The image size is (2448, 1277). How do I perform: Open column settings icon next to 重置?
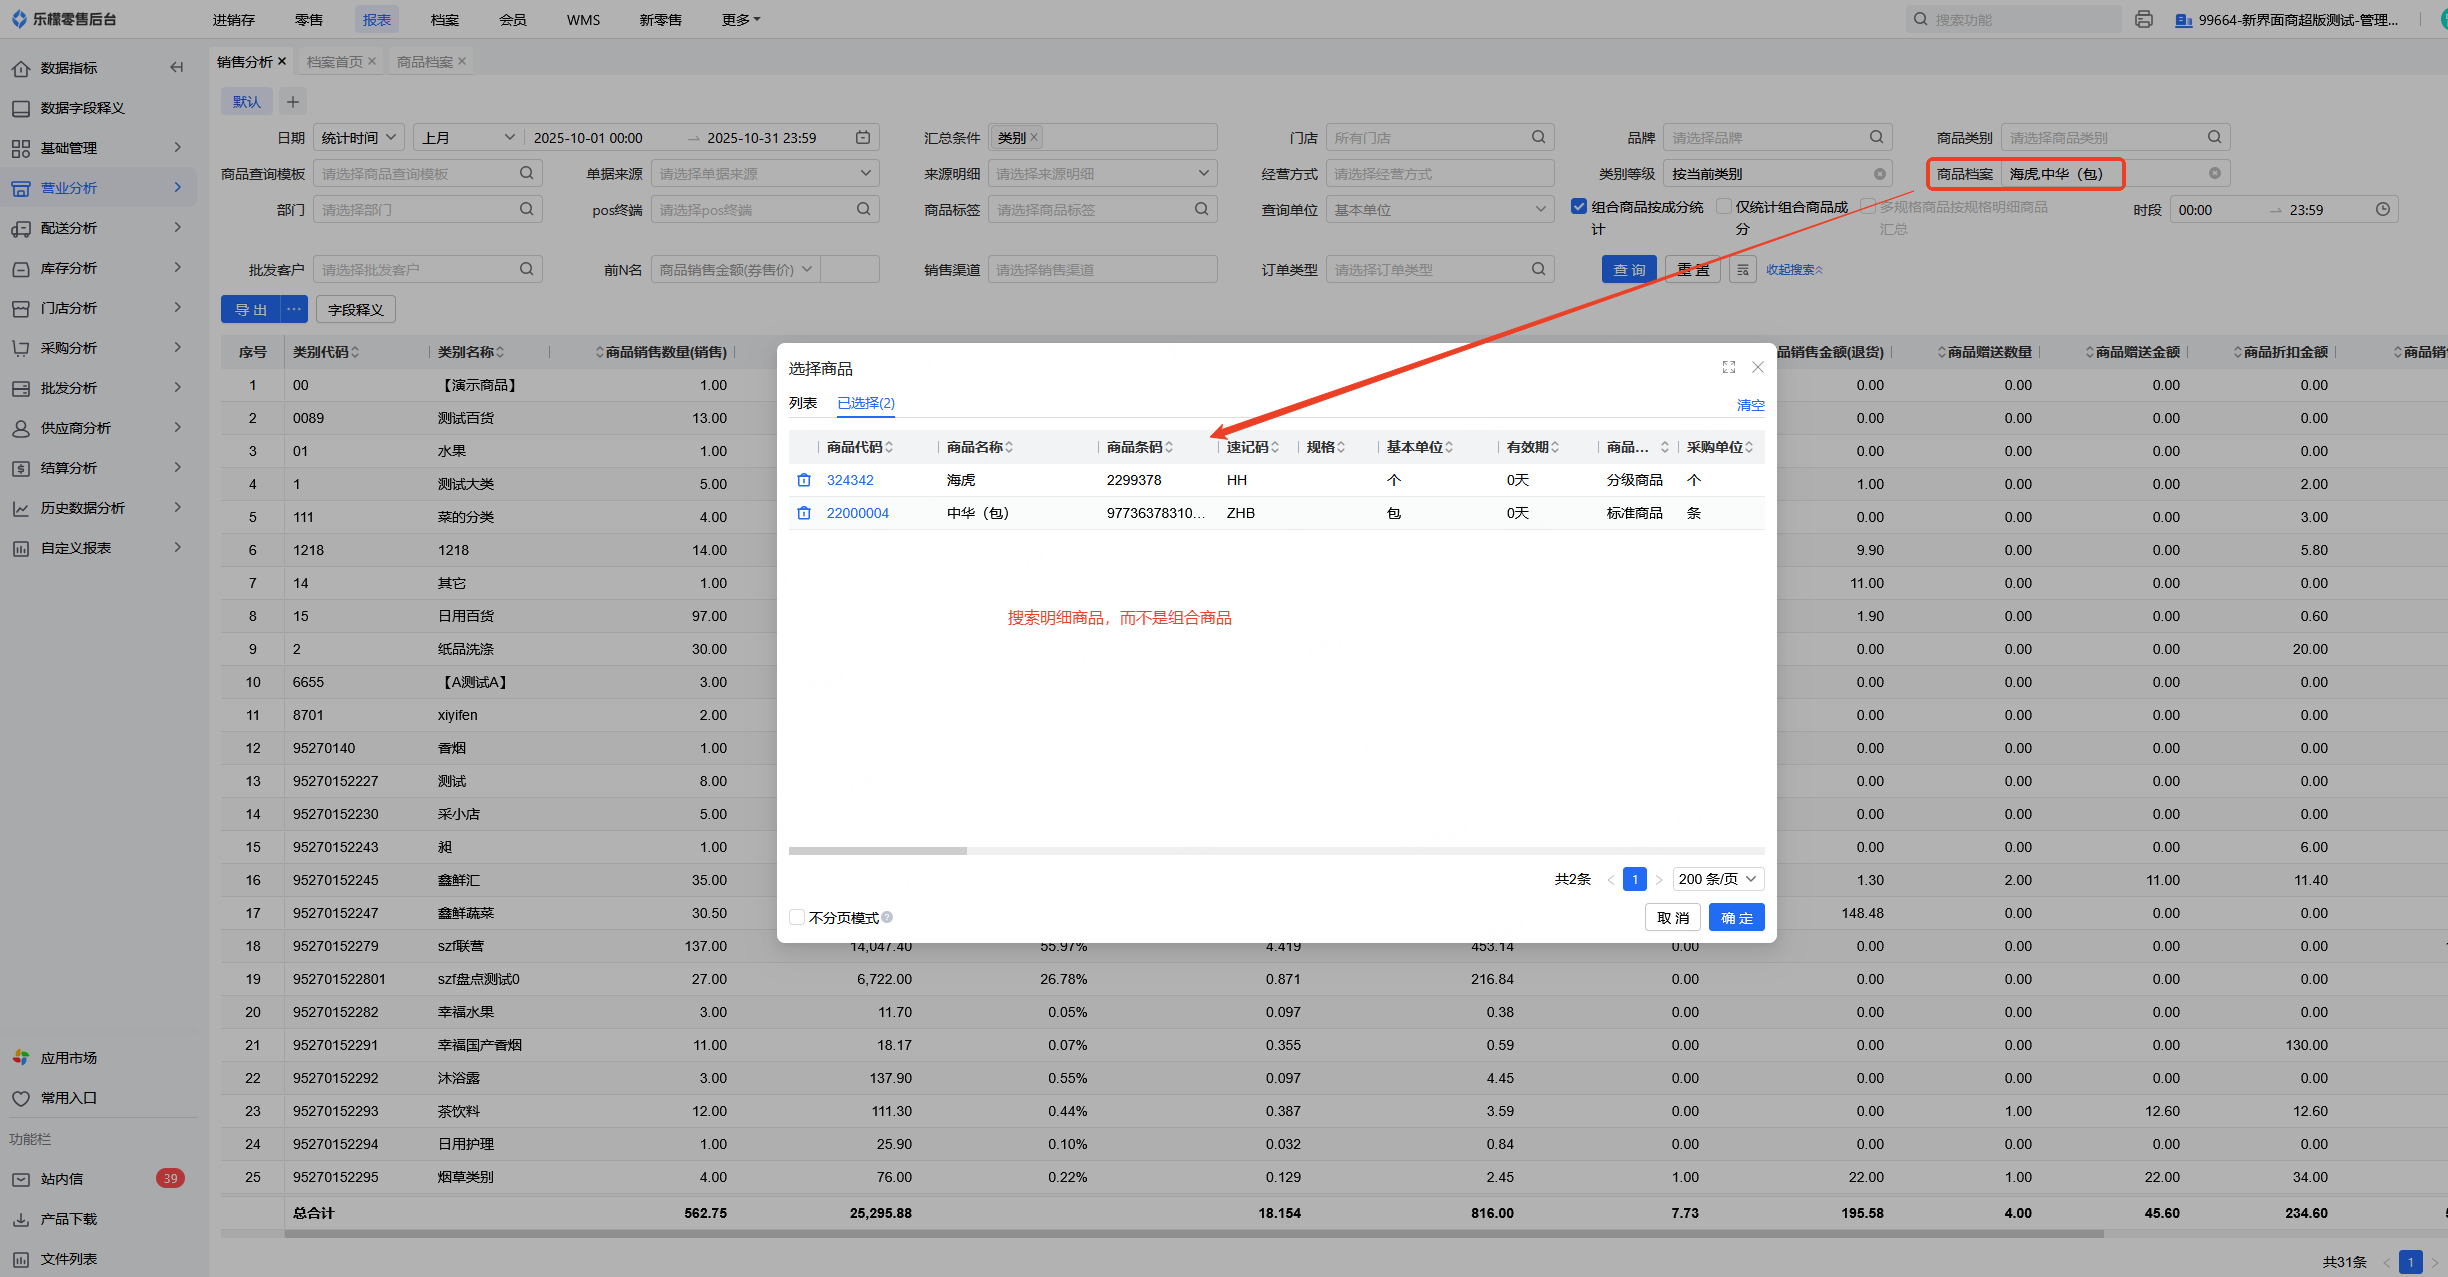(x=1743, y=269)
